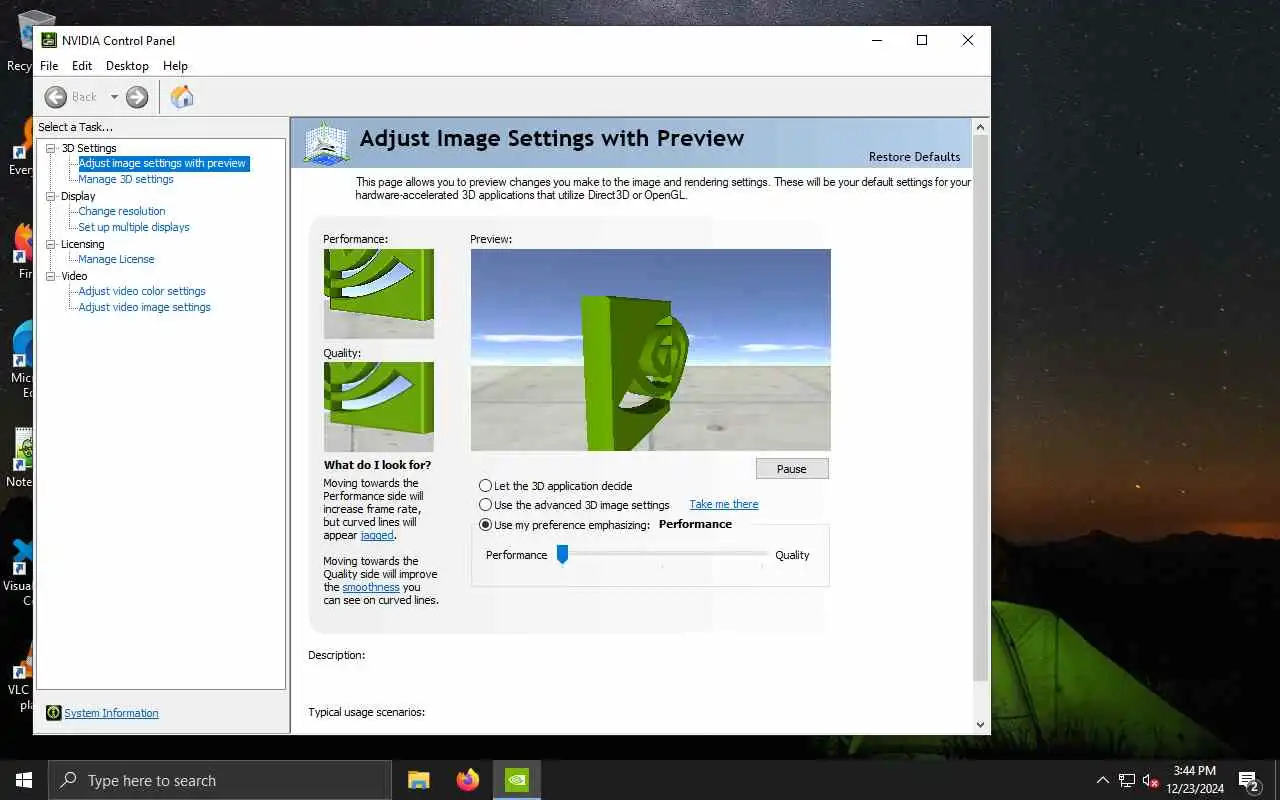The image size is (1280, 800).
Task: Click the Licensing tree label
Action: [82, 244]
